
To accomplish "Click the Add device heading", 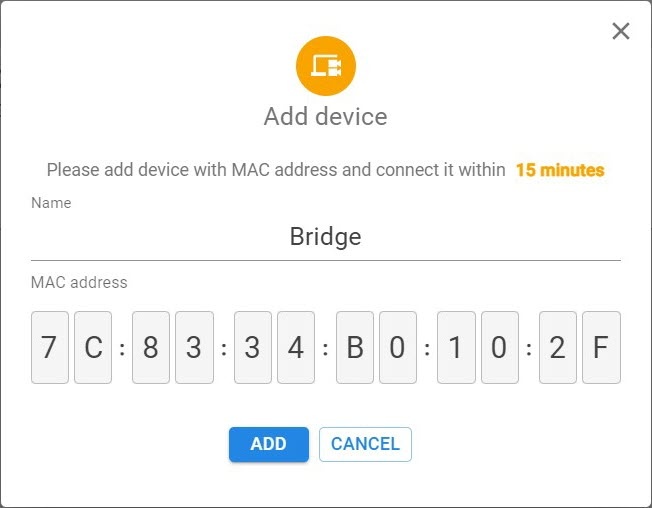I will coord(326,117).
